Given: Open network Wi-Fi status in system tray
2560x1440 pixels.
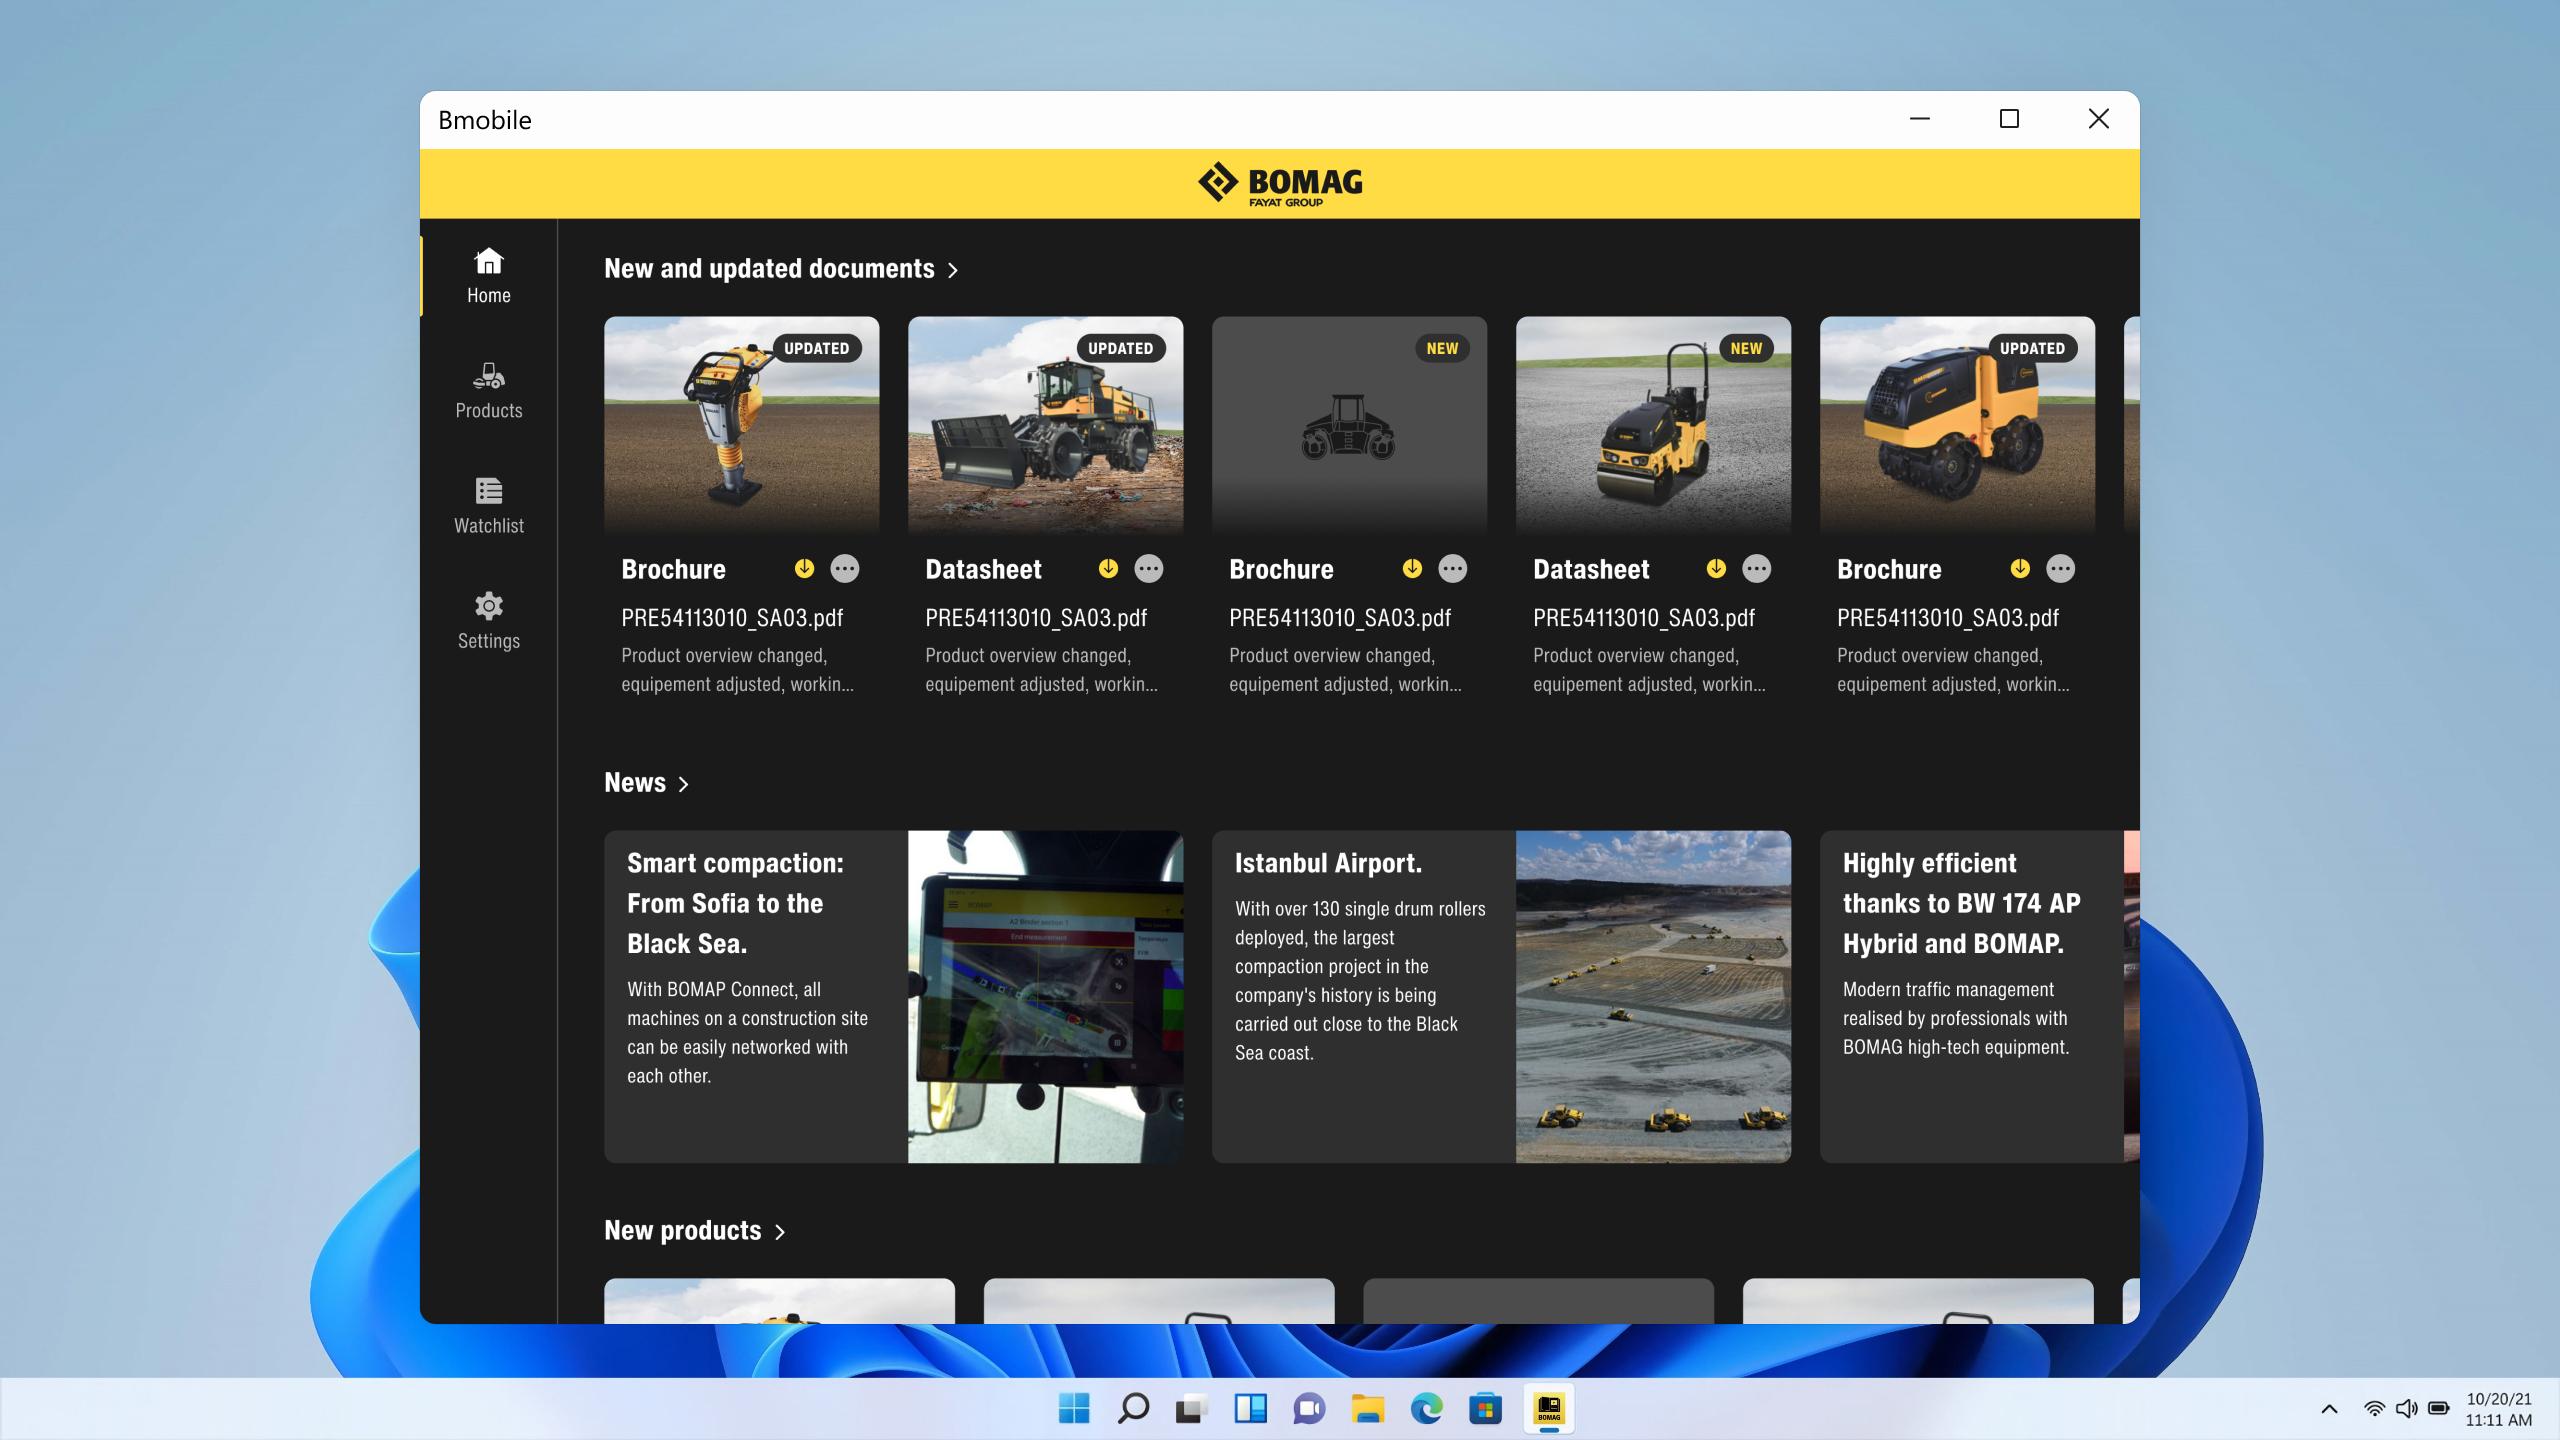Looking at the screenshot, I should click(x=2374, y=1409).
